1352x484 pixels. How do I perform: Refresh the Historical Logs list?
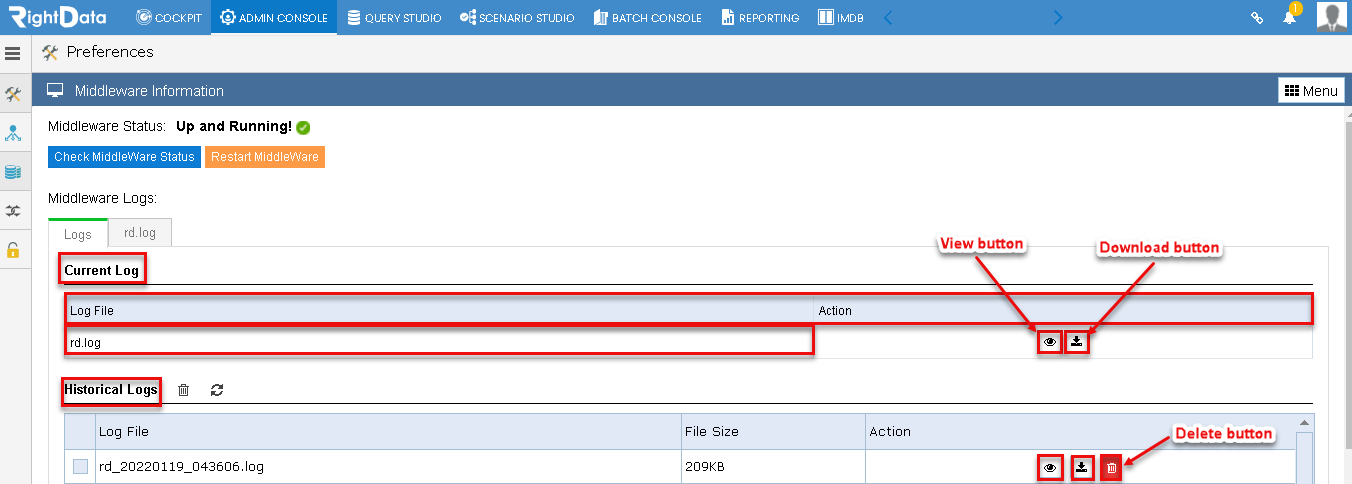coord(217,390)
